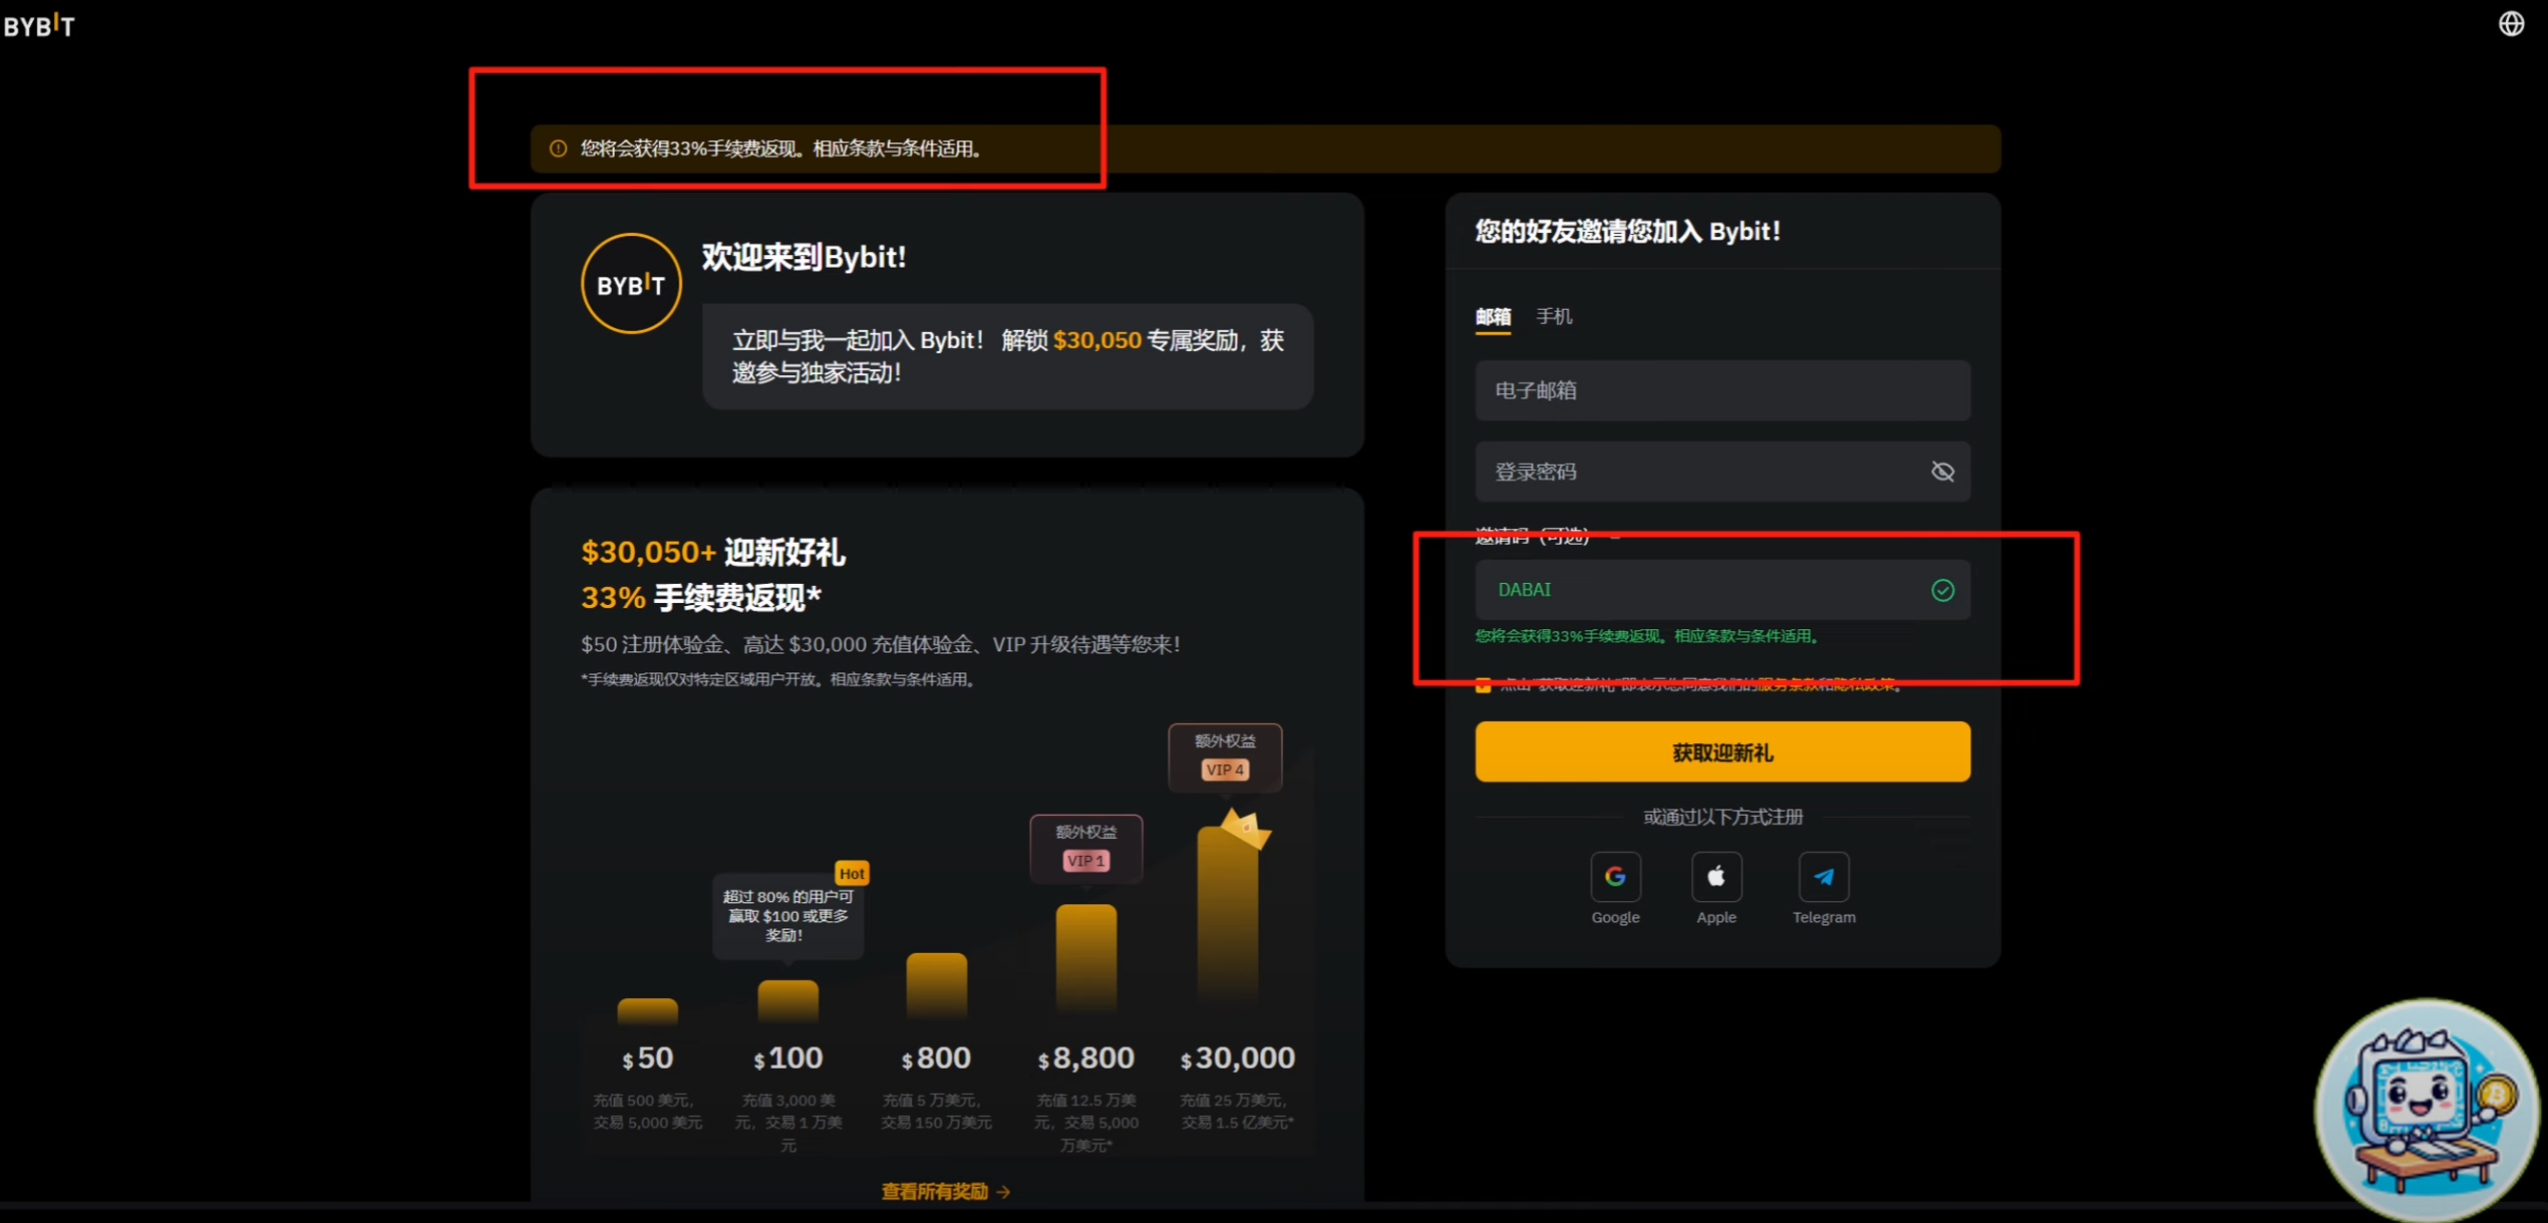Image resolution: width=2548 pixels, height=1223 pixels.
Task: Click the VIP 4 badge
Action: [x=1225, y=769]
